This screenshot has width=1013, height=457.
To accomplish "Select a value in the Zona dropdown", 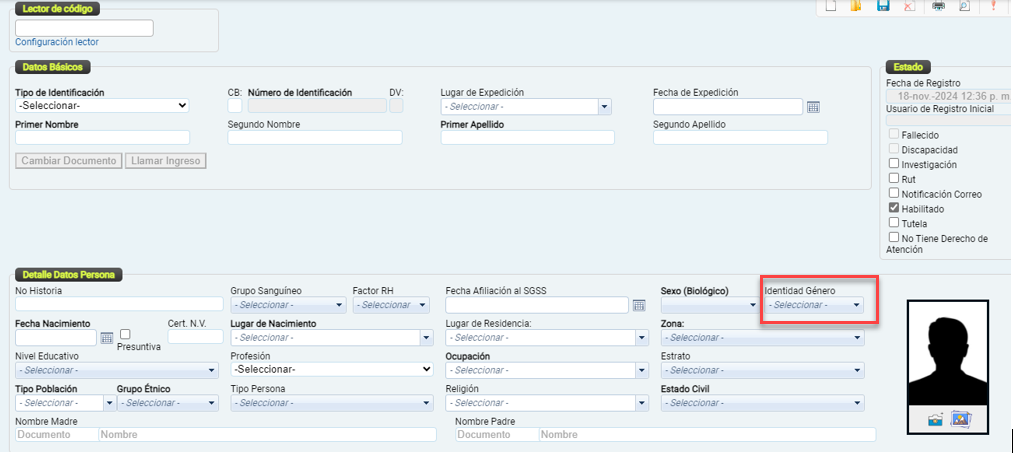I will [762, 337].
